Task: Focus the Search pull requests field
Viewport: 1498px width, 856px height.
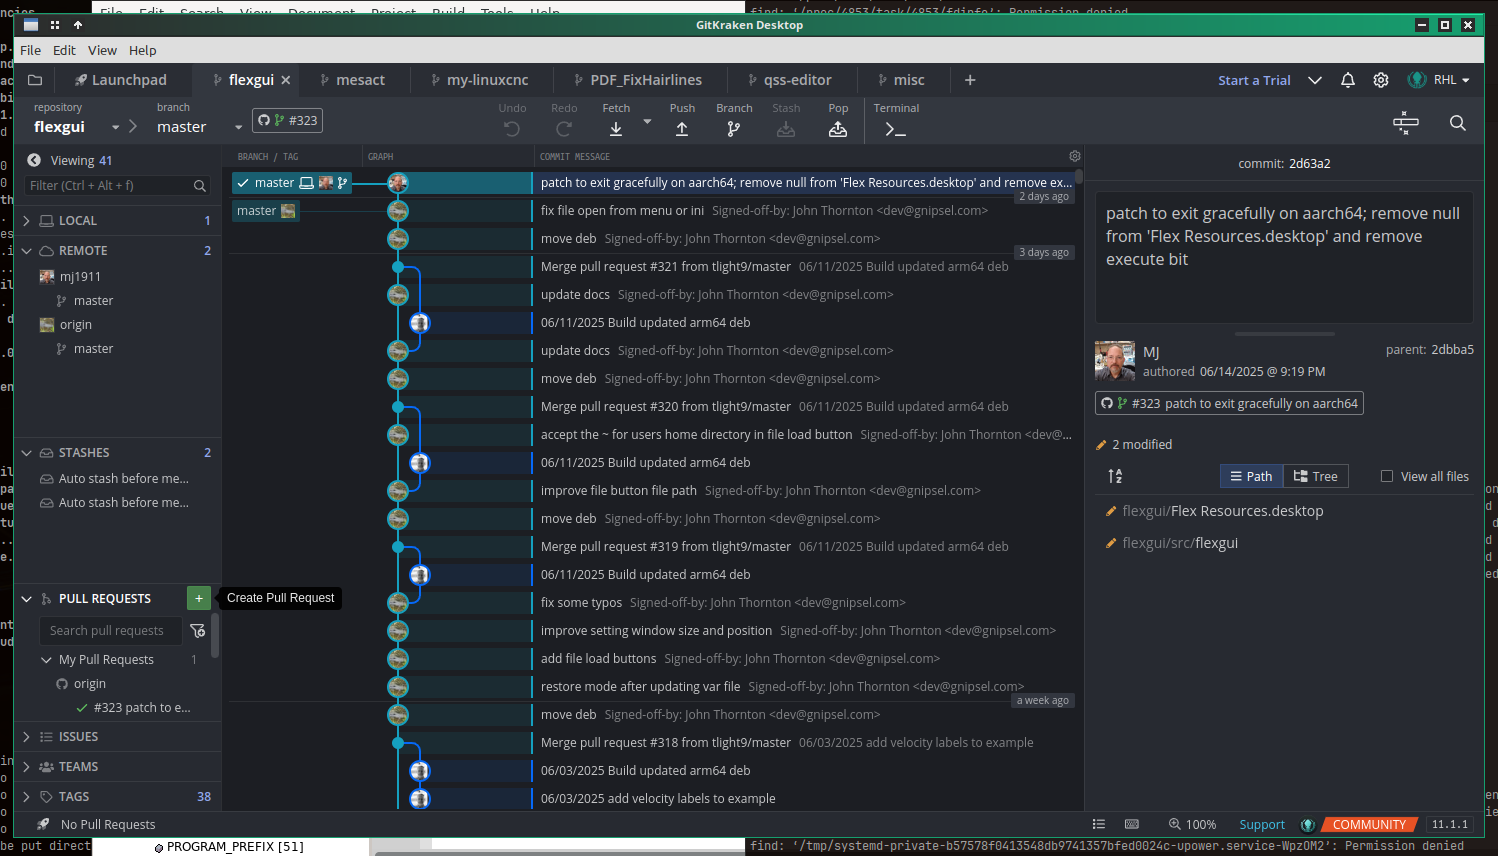Action: click(110, 631)
